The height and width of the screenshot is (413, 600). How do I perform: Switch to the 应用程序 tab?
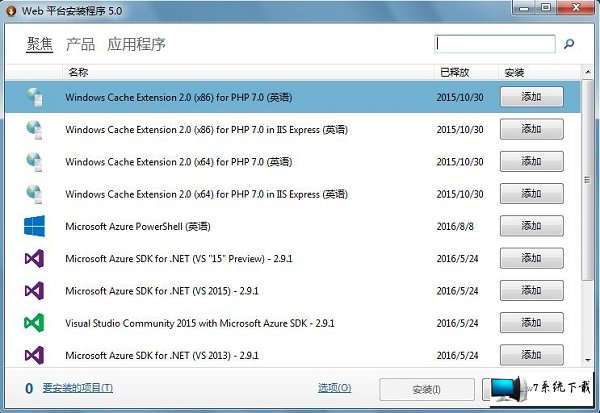tap(136, 44)
